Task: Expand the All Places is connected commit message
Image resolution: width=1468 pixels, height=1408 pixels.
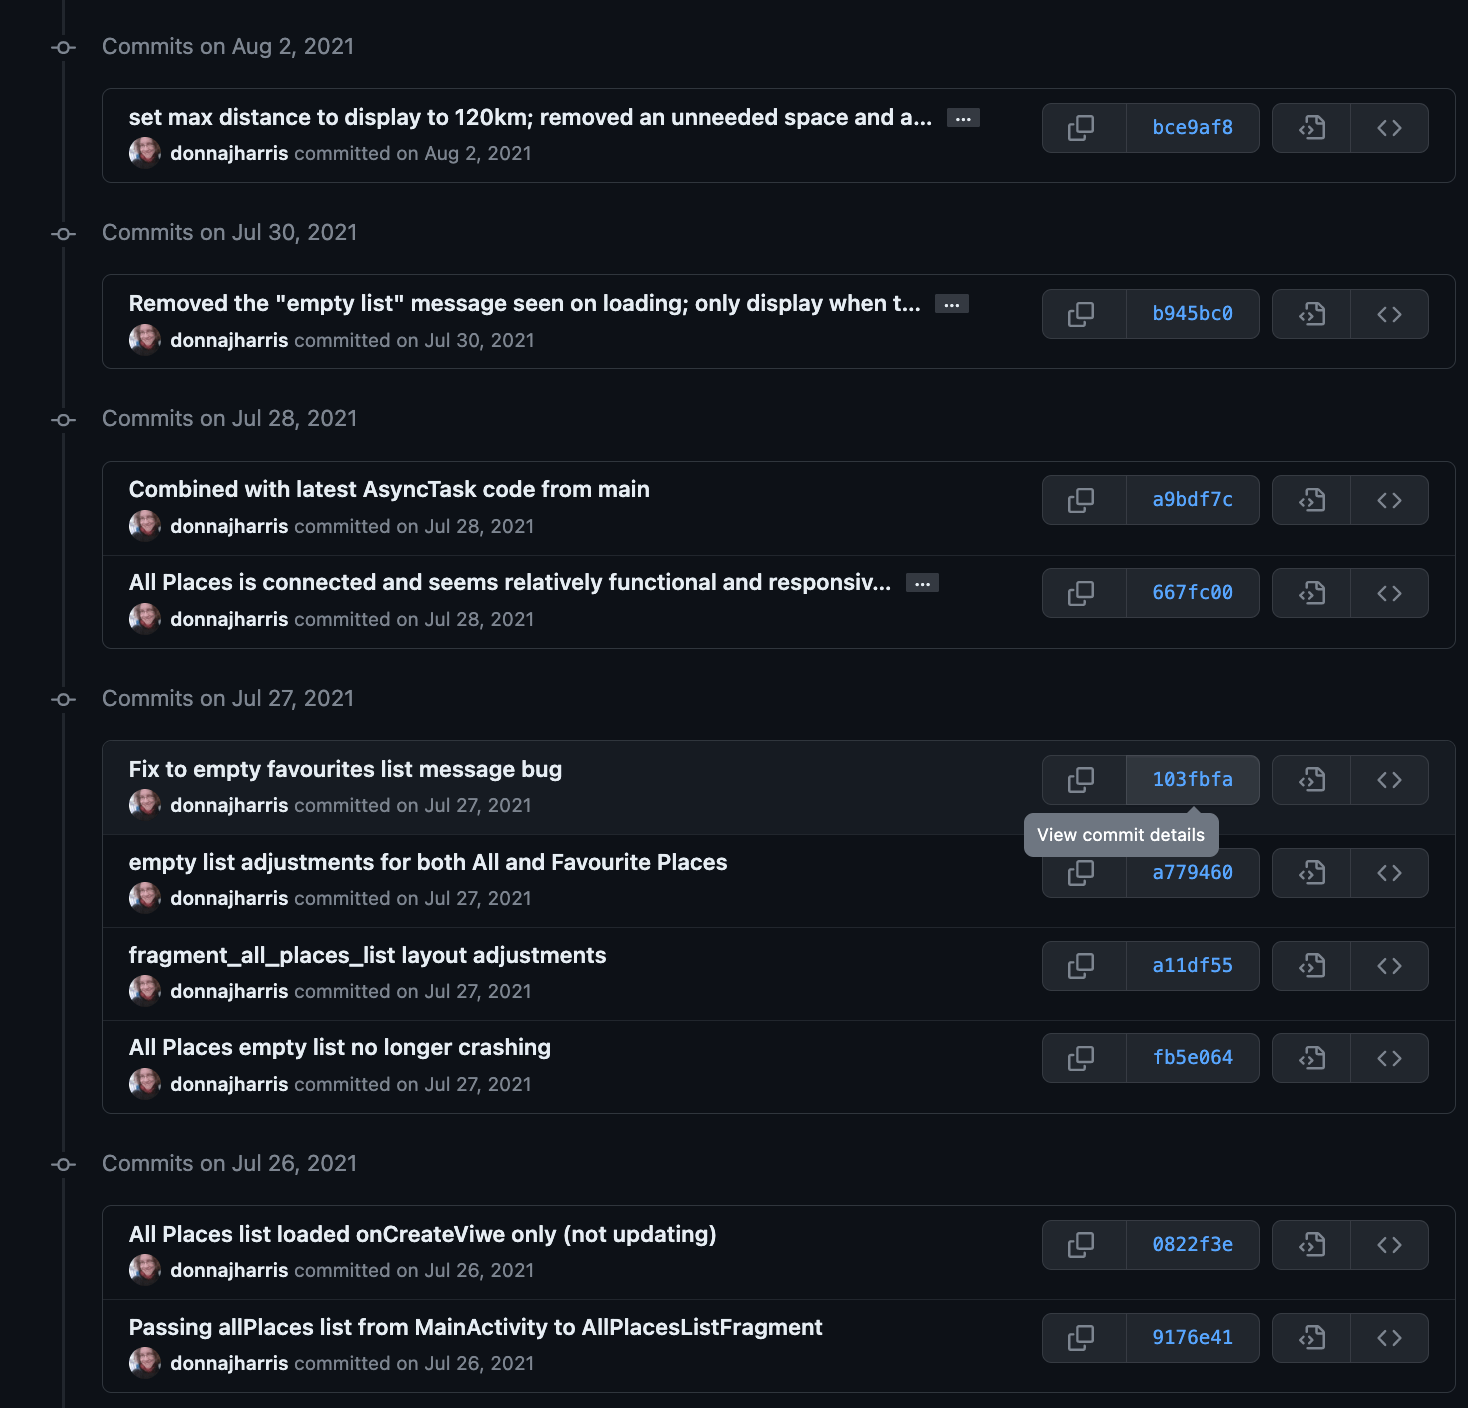Action: [x=922, y=582]
